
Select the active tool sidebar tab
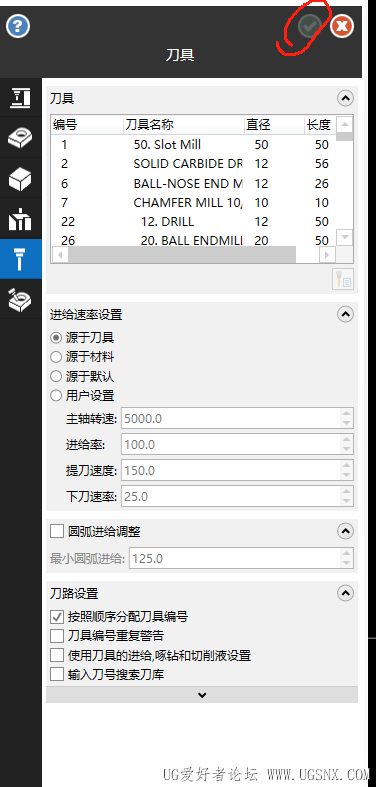coord(21,259)
